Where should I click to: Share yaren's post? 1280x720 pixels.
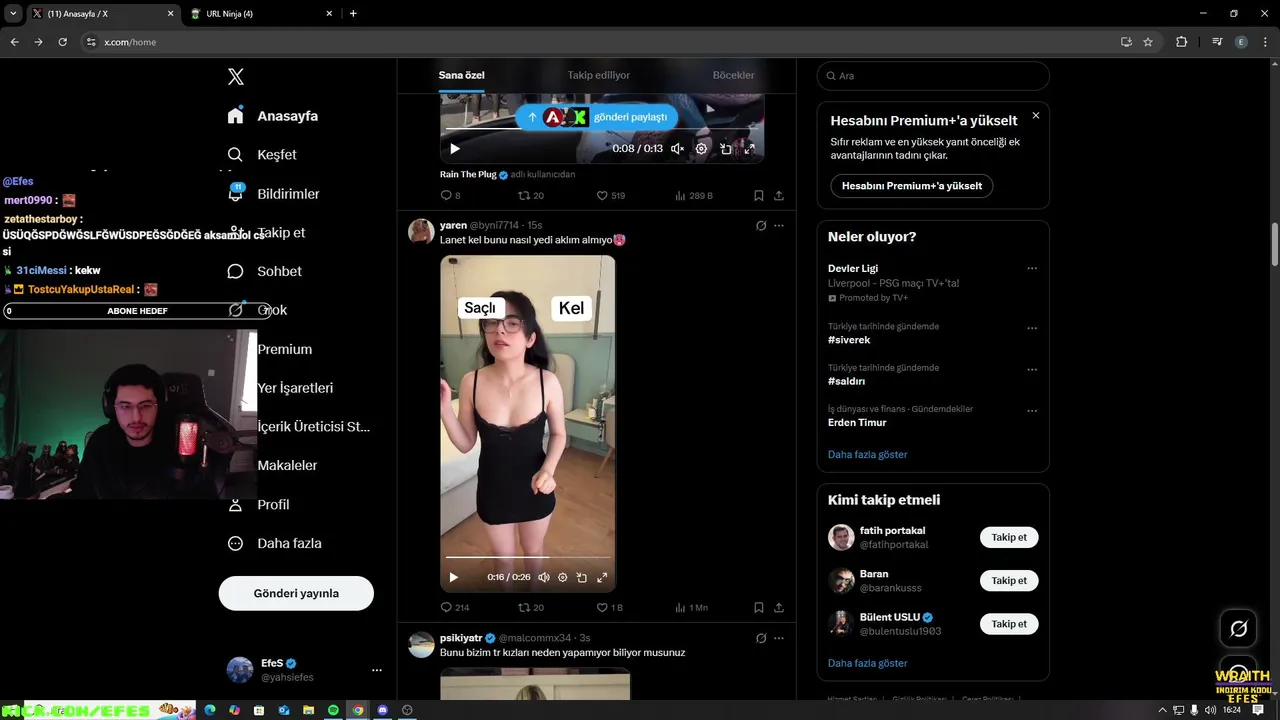click(779, 607)
